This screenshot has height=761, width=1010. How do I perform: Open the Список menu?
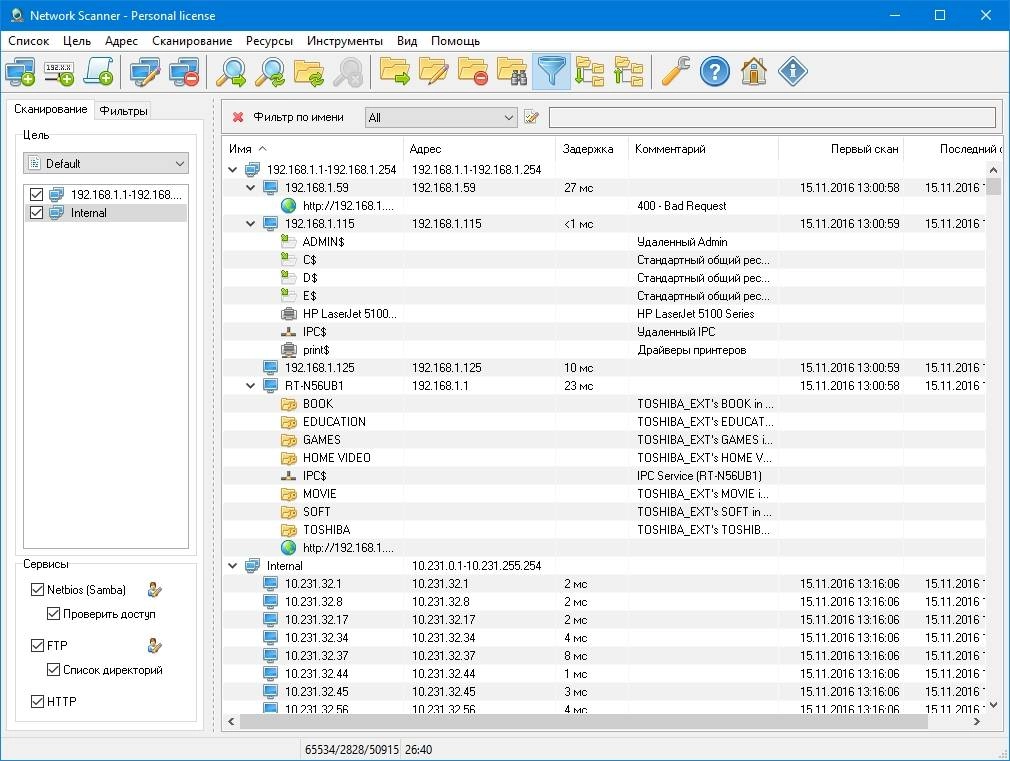[28, 41]
